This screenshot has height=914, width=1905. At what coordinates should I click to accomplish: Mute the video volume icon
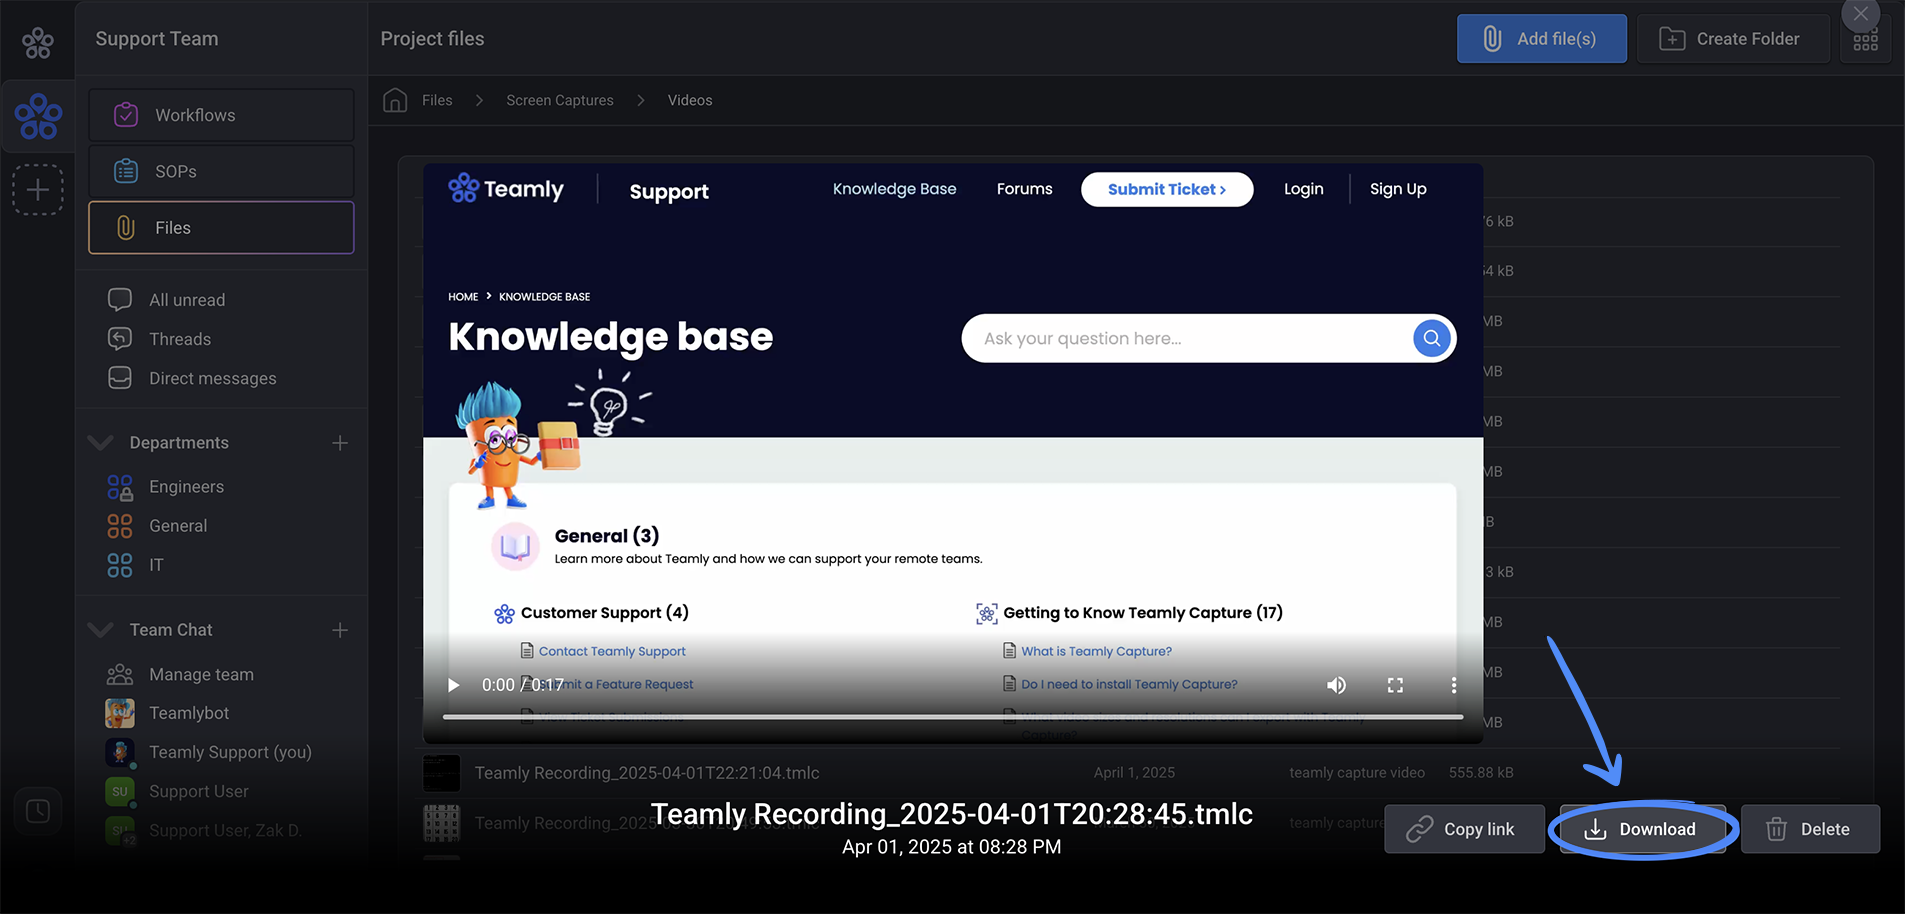coord(1336,685)
